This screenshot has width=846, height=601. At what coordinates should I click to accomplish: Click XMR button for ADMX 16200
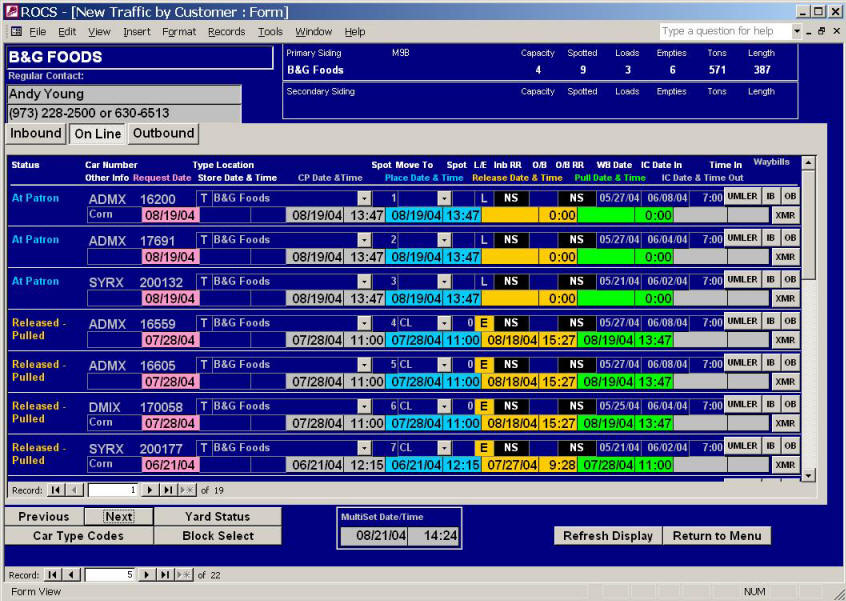point(785,215)
